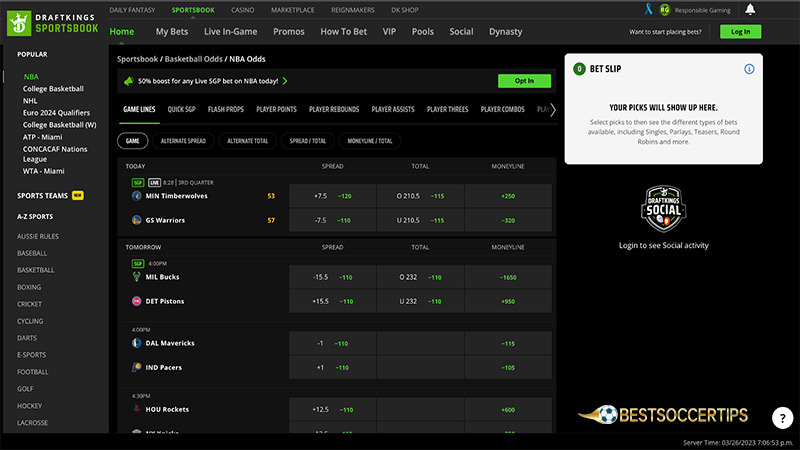The height and width of the screenshot is (450, 800).
Task: Pick Pistons moneyline +950
Action: (x=508, y=301)
